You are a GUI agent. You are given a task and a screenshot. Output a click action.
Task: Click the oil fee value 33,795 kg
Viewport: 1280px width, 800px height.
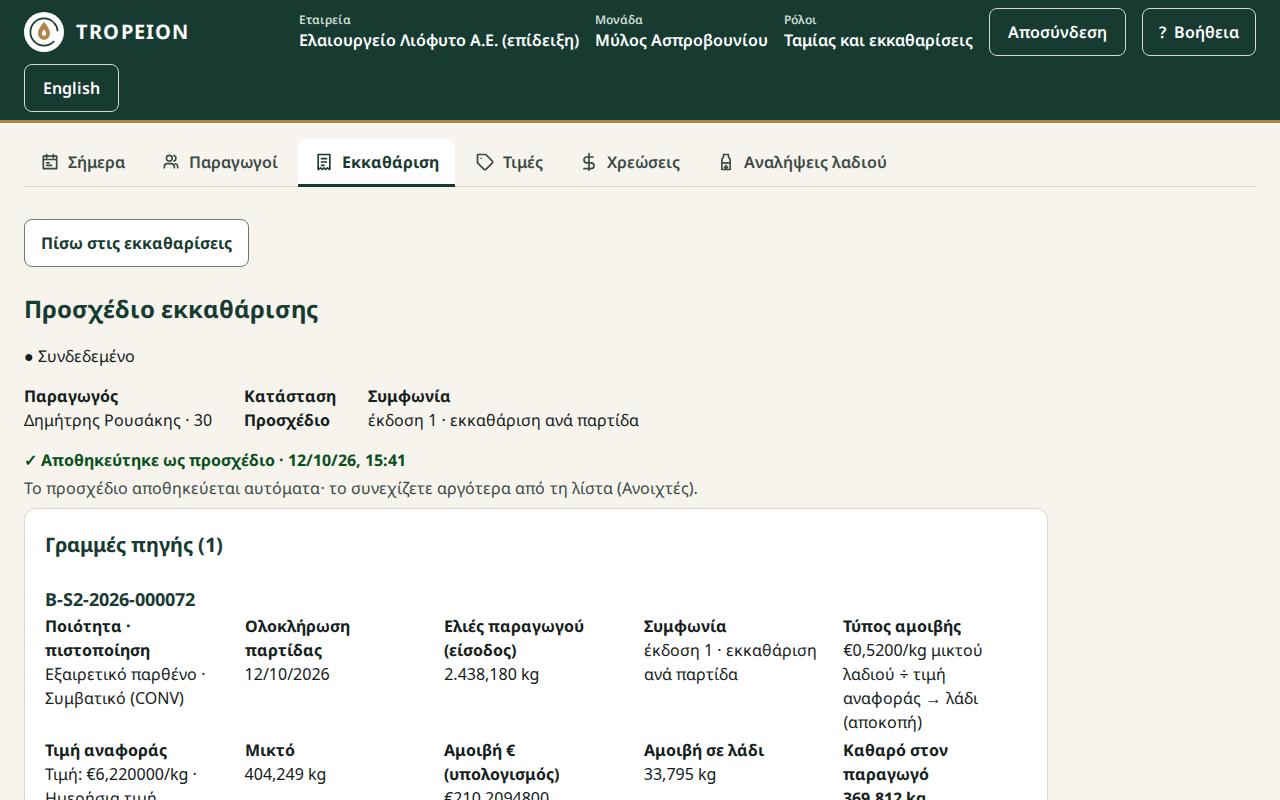coord(680,774)
